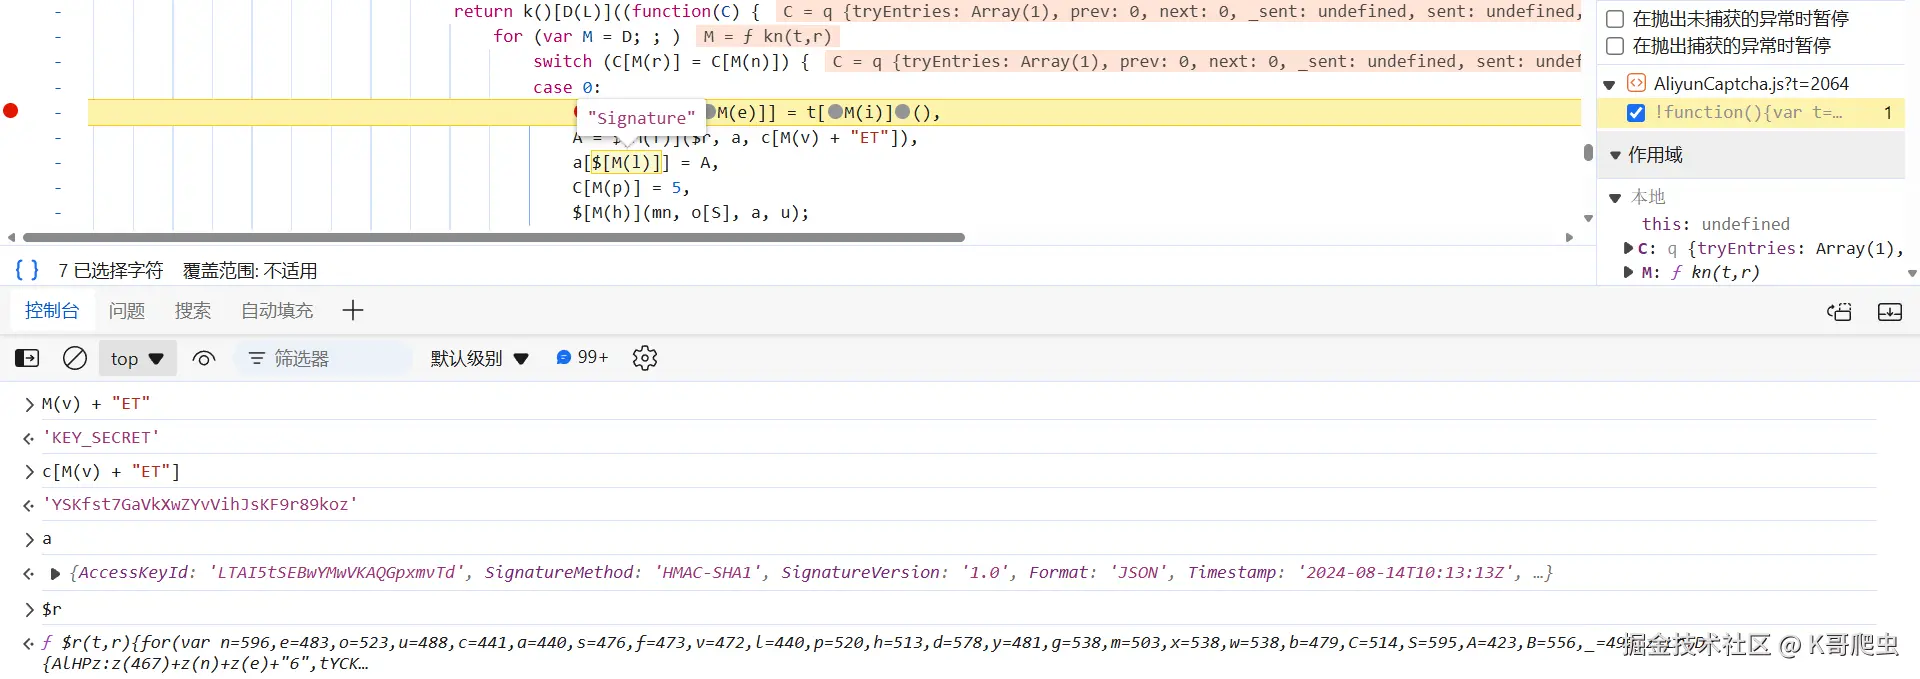Image resolution: width=1920 pixels, height=679 pixels.
Task: Click 'KEY_SECRET' console output string
Action: (100, 437)
